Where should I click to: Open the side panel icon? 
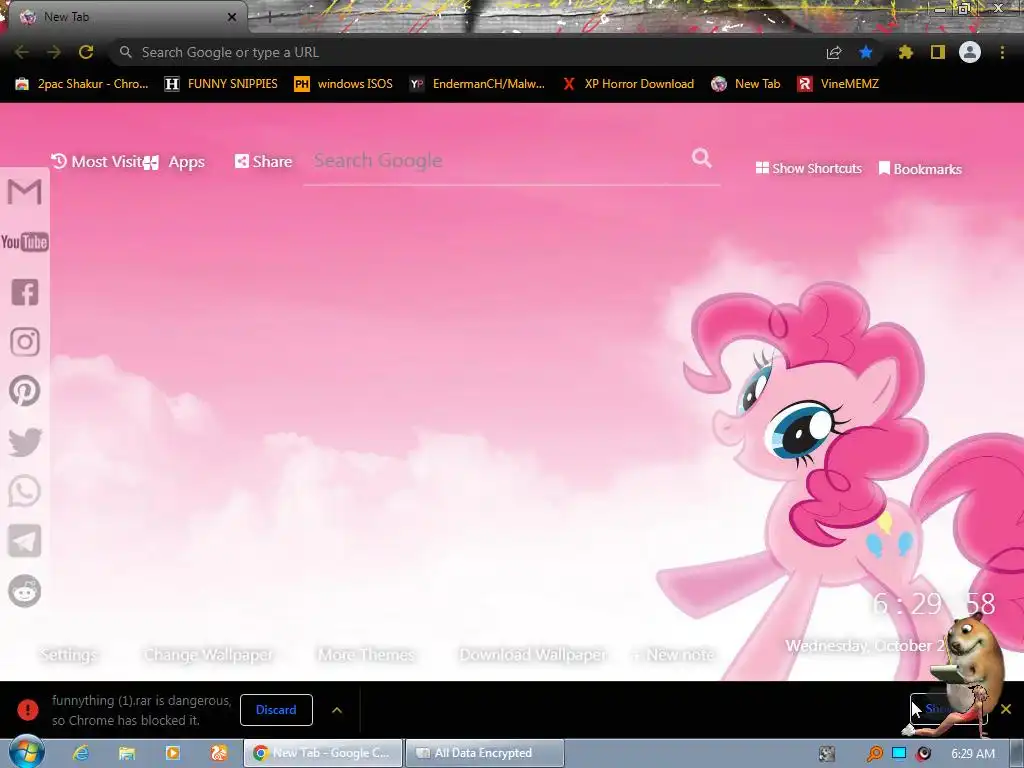(x=938, y=52)
